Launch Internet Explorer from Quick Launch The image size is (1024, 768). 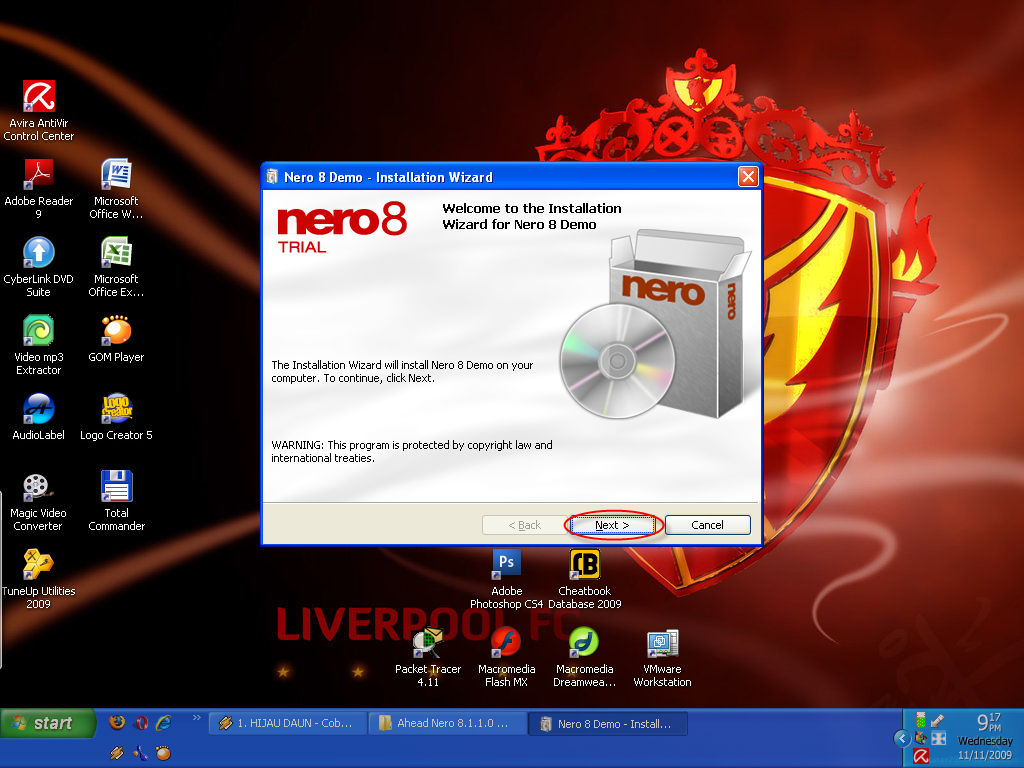pyautogui.click(x=163, y=722)
